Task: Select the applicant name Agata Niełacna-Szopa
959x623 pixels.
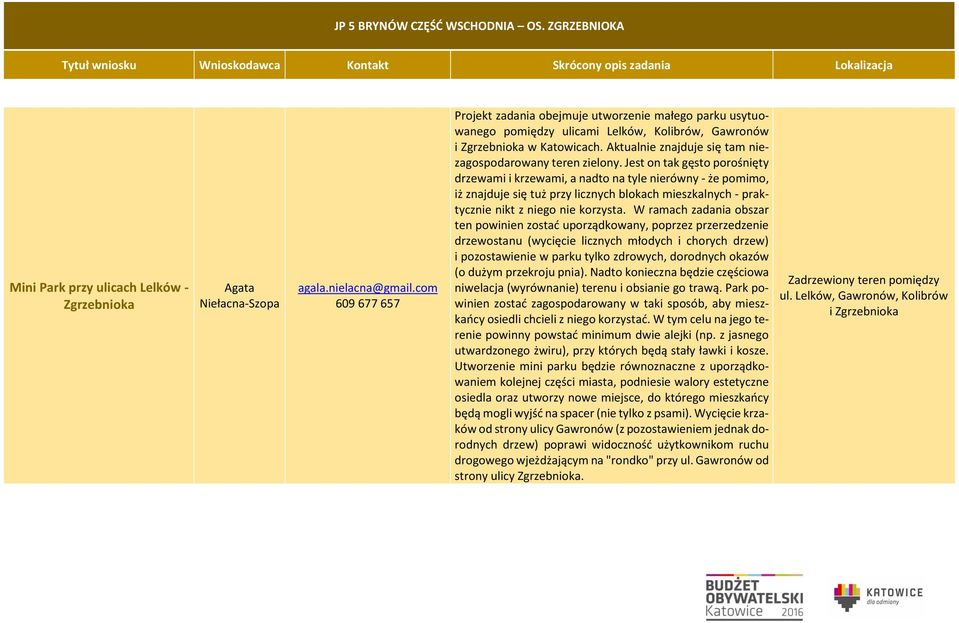Action: point(240,296)
